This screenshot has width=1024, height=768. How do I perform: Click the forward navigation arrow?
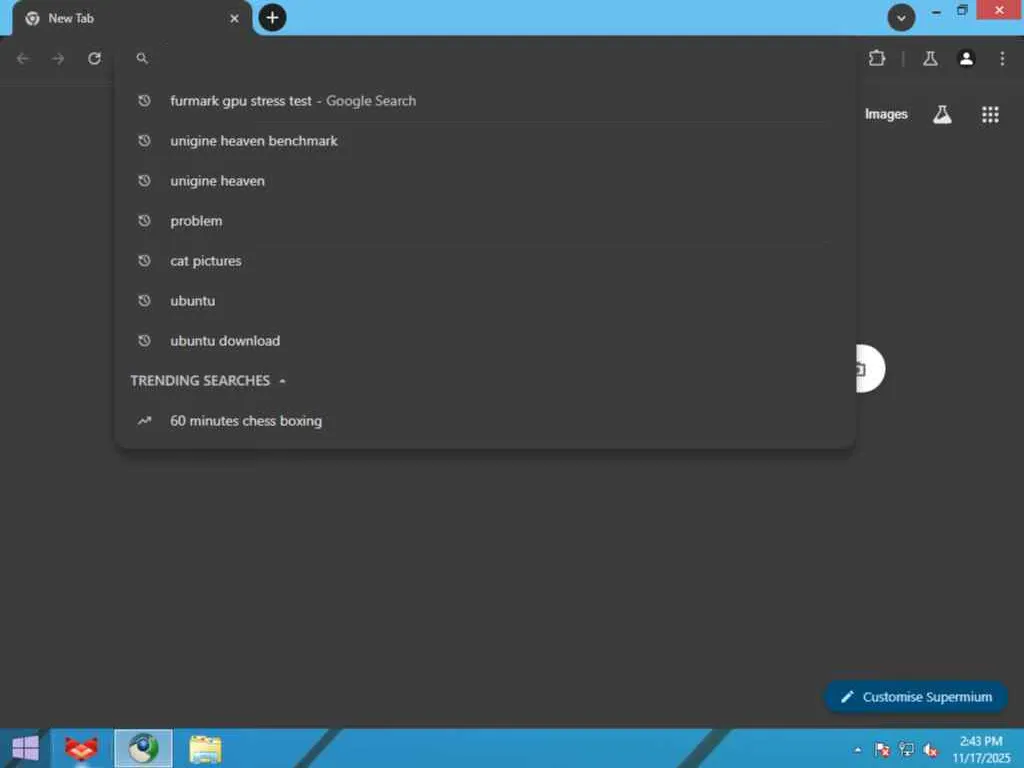pos(58,59)
